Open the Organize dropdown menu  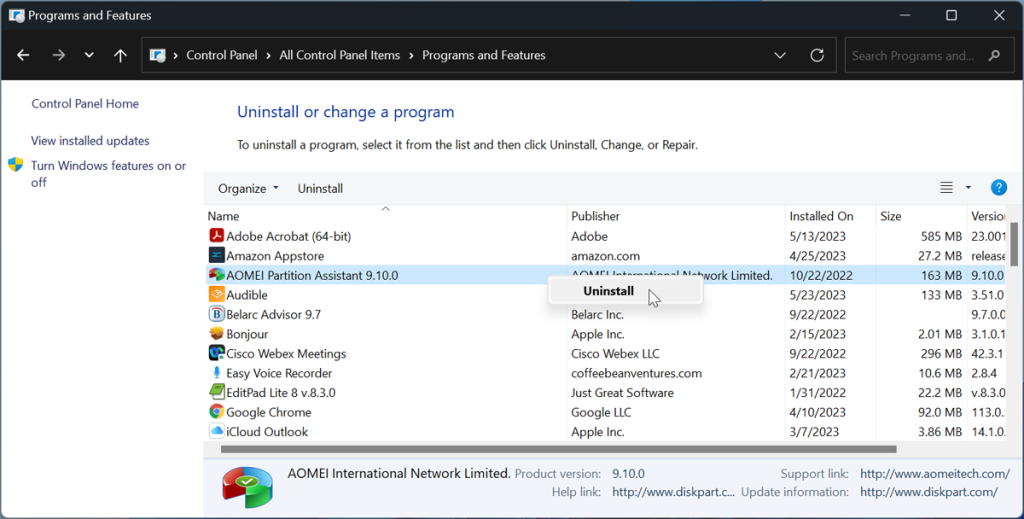pyautogui.click(x=248, y=188)
